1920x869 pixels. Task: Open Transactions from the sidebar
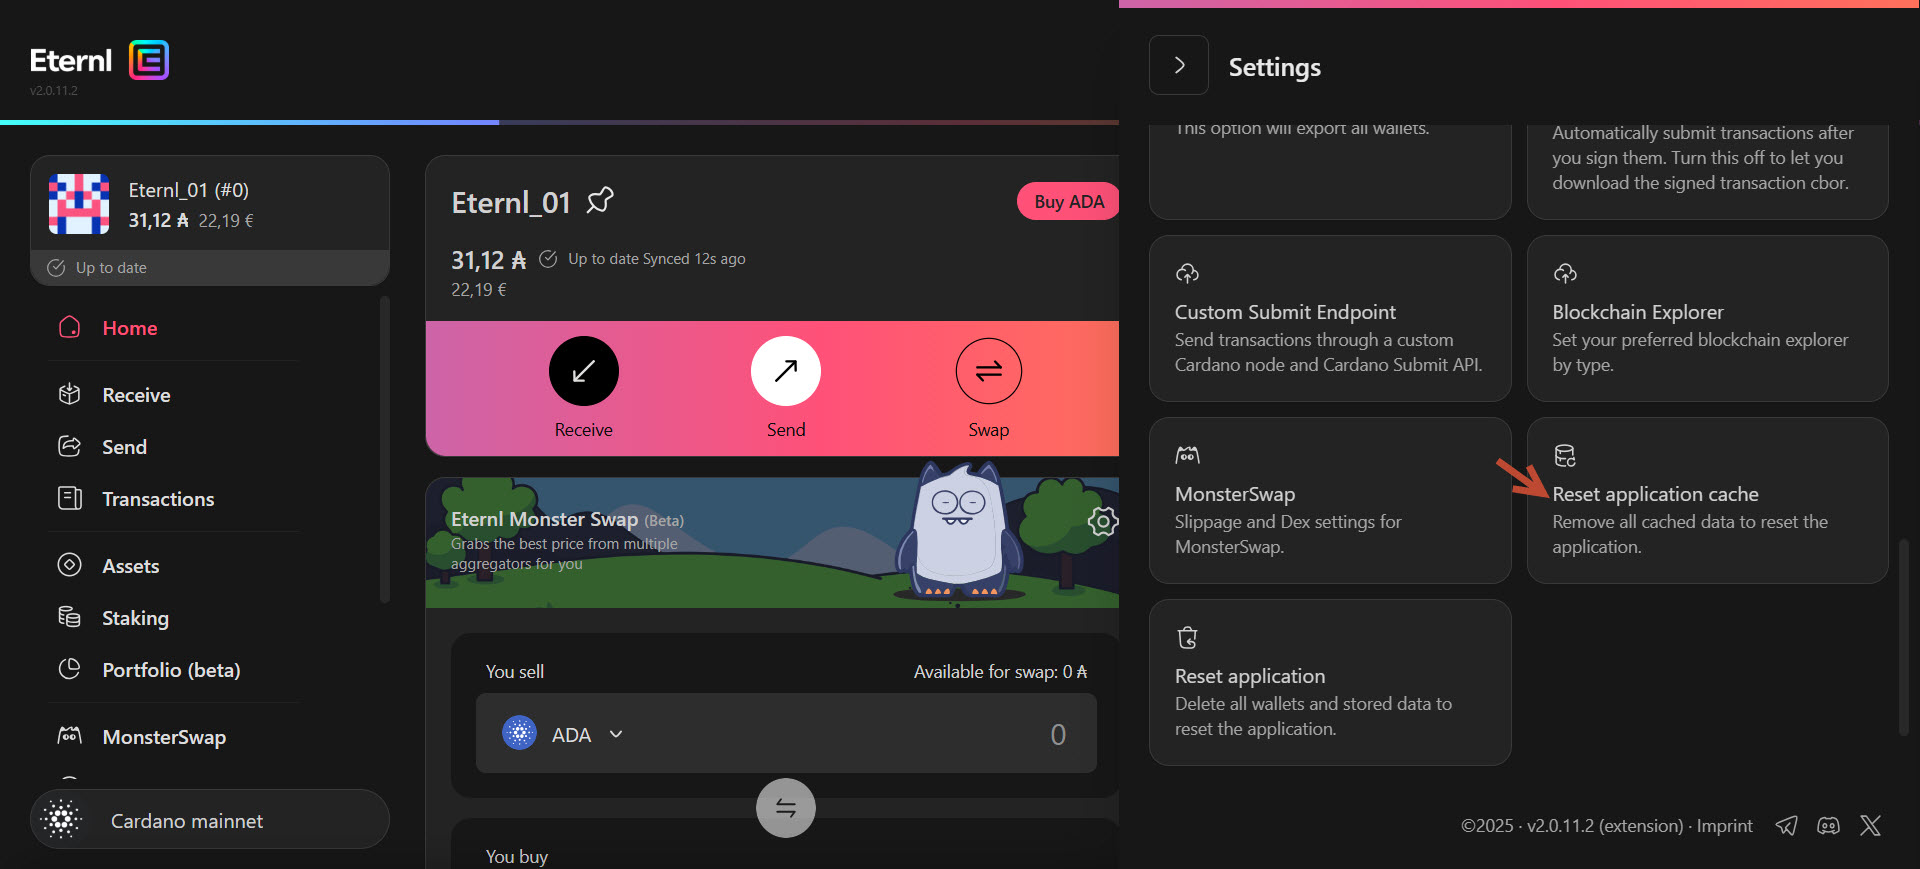[158, 499]
